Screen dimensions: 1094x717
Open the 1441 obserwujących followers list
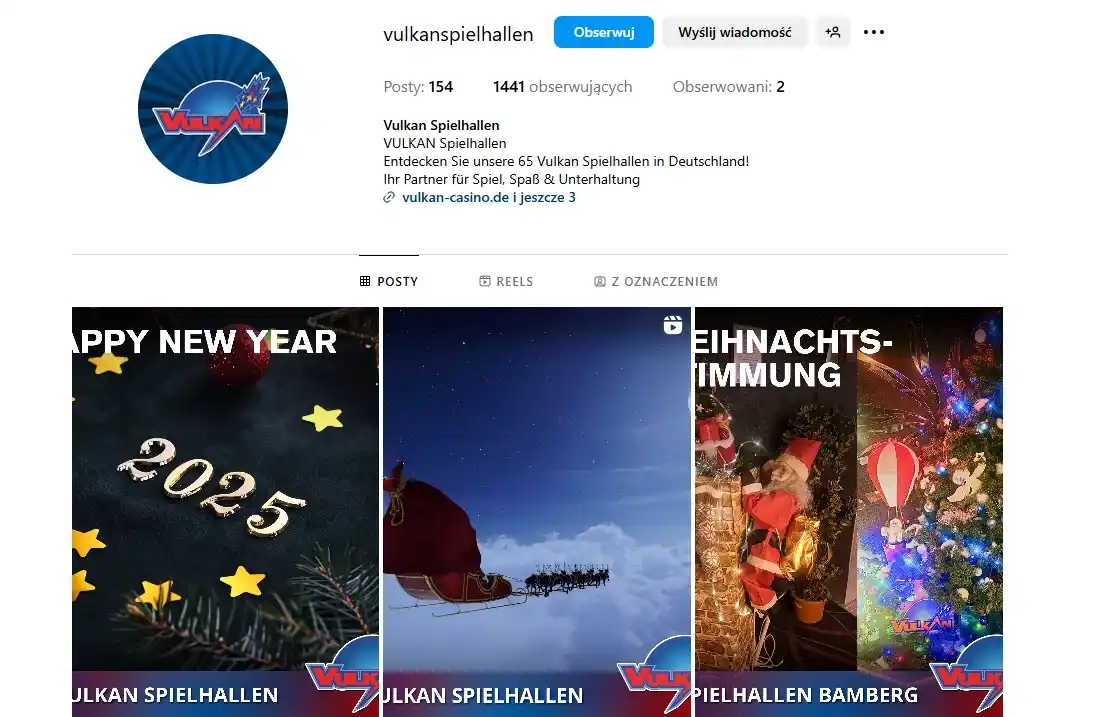[x=562, y=86]
